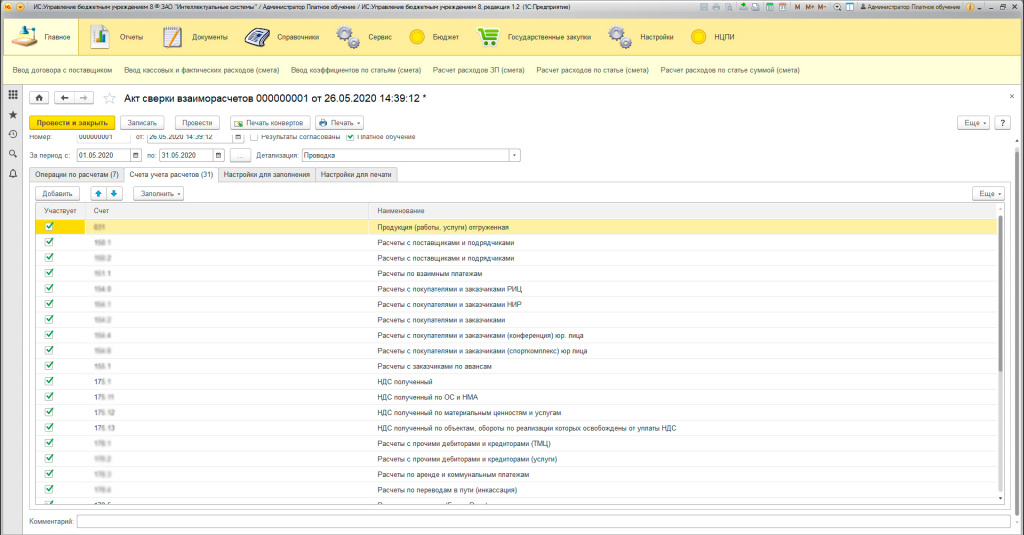This screenshot has width=1024, height=535.
Task: Expand the 'Детализация' dropdown list
Action: click(515, 155)
